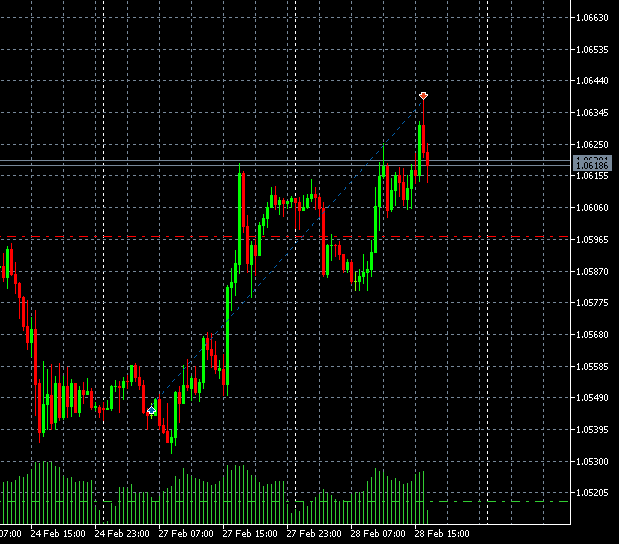This screenshot has height=544, width=619.
Task: Click price scale label 1.05395
Action: pos(593,430)
